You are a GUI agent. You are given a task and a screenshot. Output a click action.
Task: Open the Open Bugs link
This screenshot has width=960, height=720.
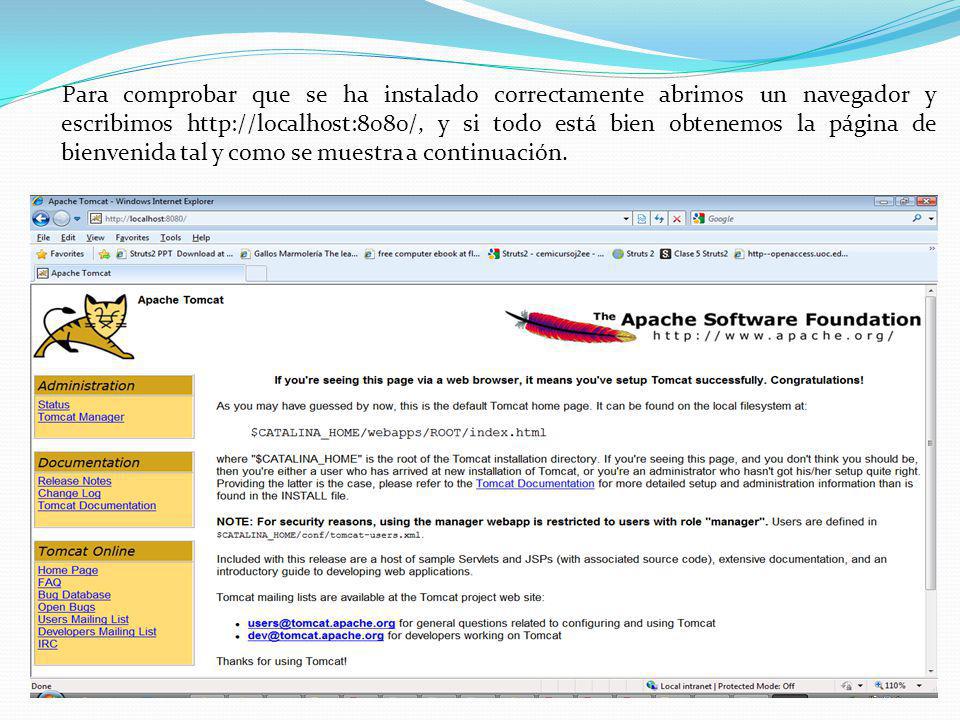[x=66, y=607]
